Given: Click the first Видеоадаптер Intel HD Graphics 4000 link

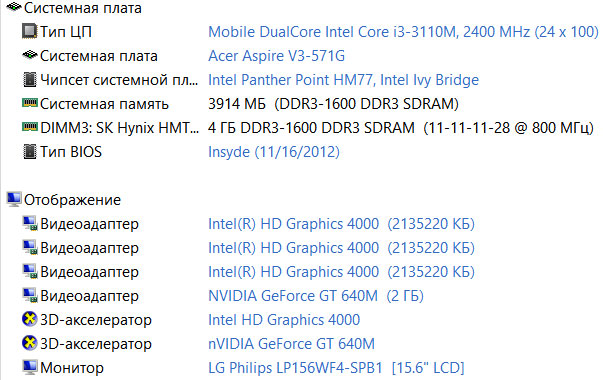Looking at the screenshot, I should (x=341, y=224).
